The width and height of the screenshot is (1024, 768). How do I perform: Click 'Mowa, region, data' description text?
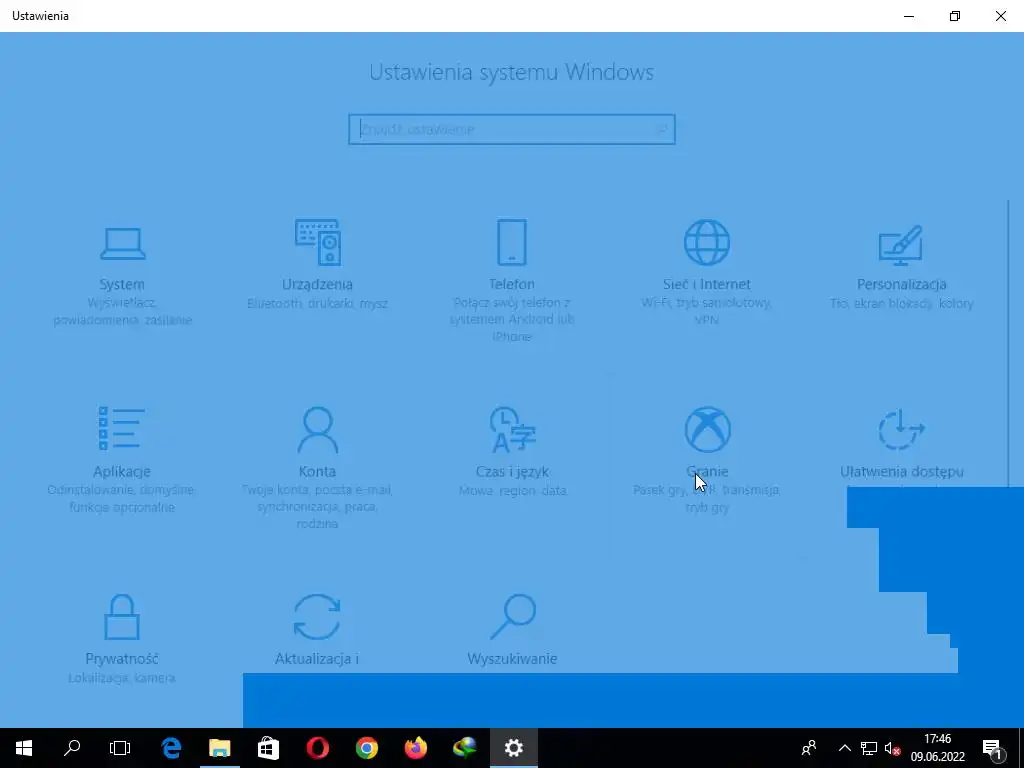point(513,490)
